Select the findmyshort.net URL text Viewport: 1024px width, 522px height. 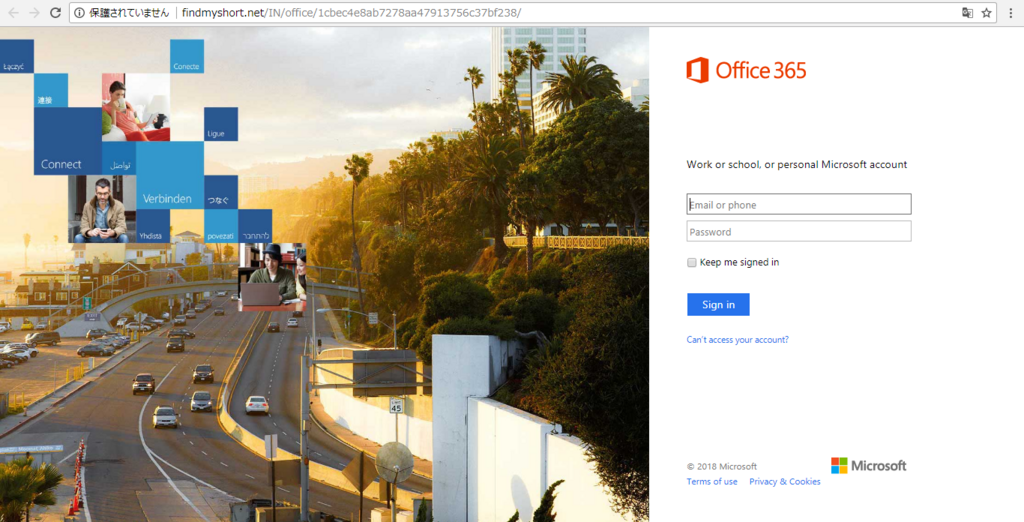tap(351, 12)
